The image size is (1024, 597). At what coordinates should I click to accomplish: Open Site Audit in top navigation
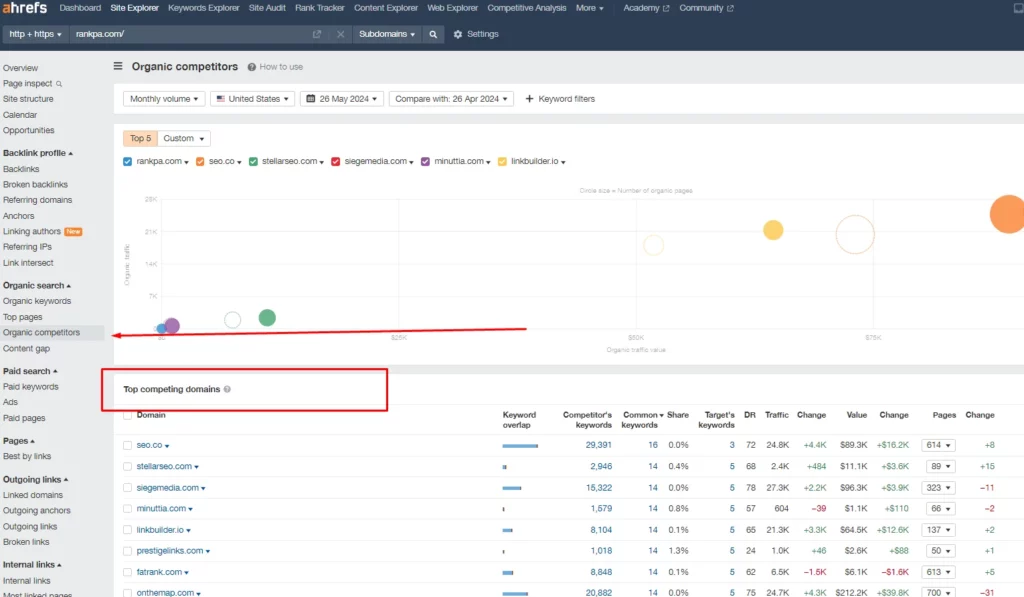[267, 8]
